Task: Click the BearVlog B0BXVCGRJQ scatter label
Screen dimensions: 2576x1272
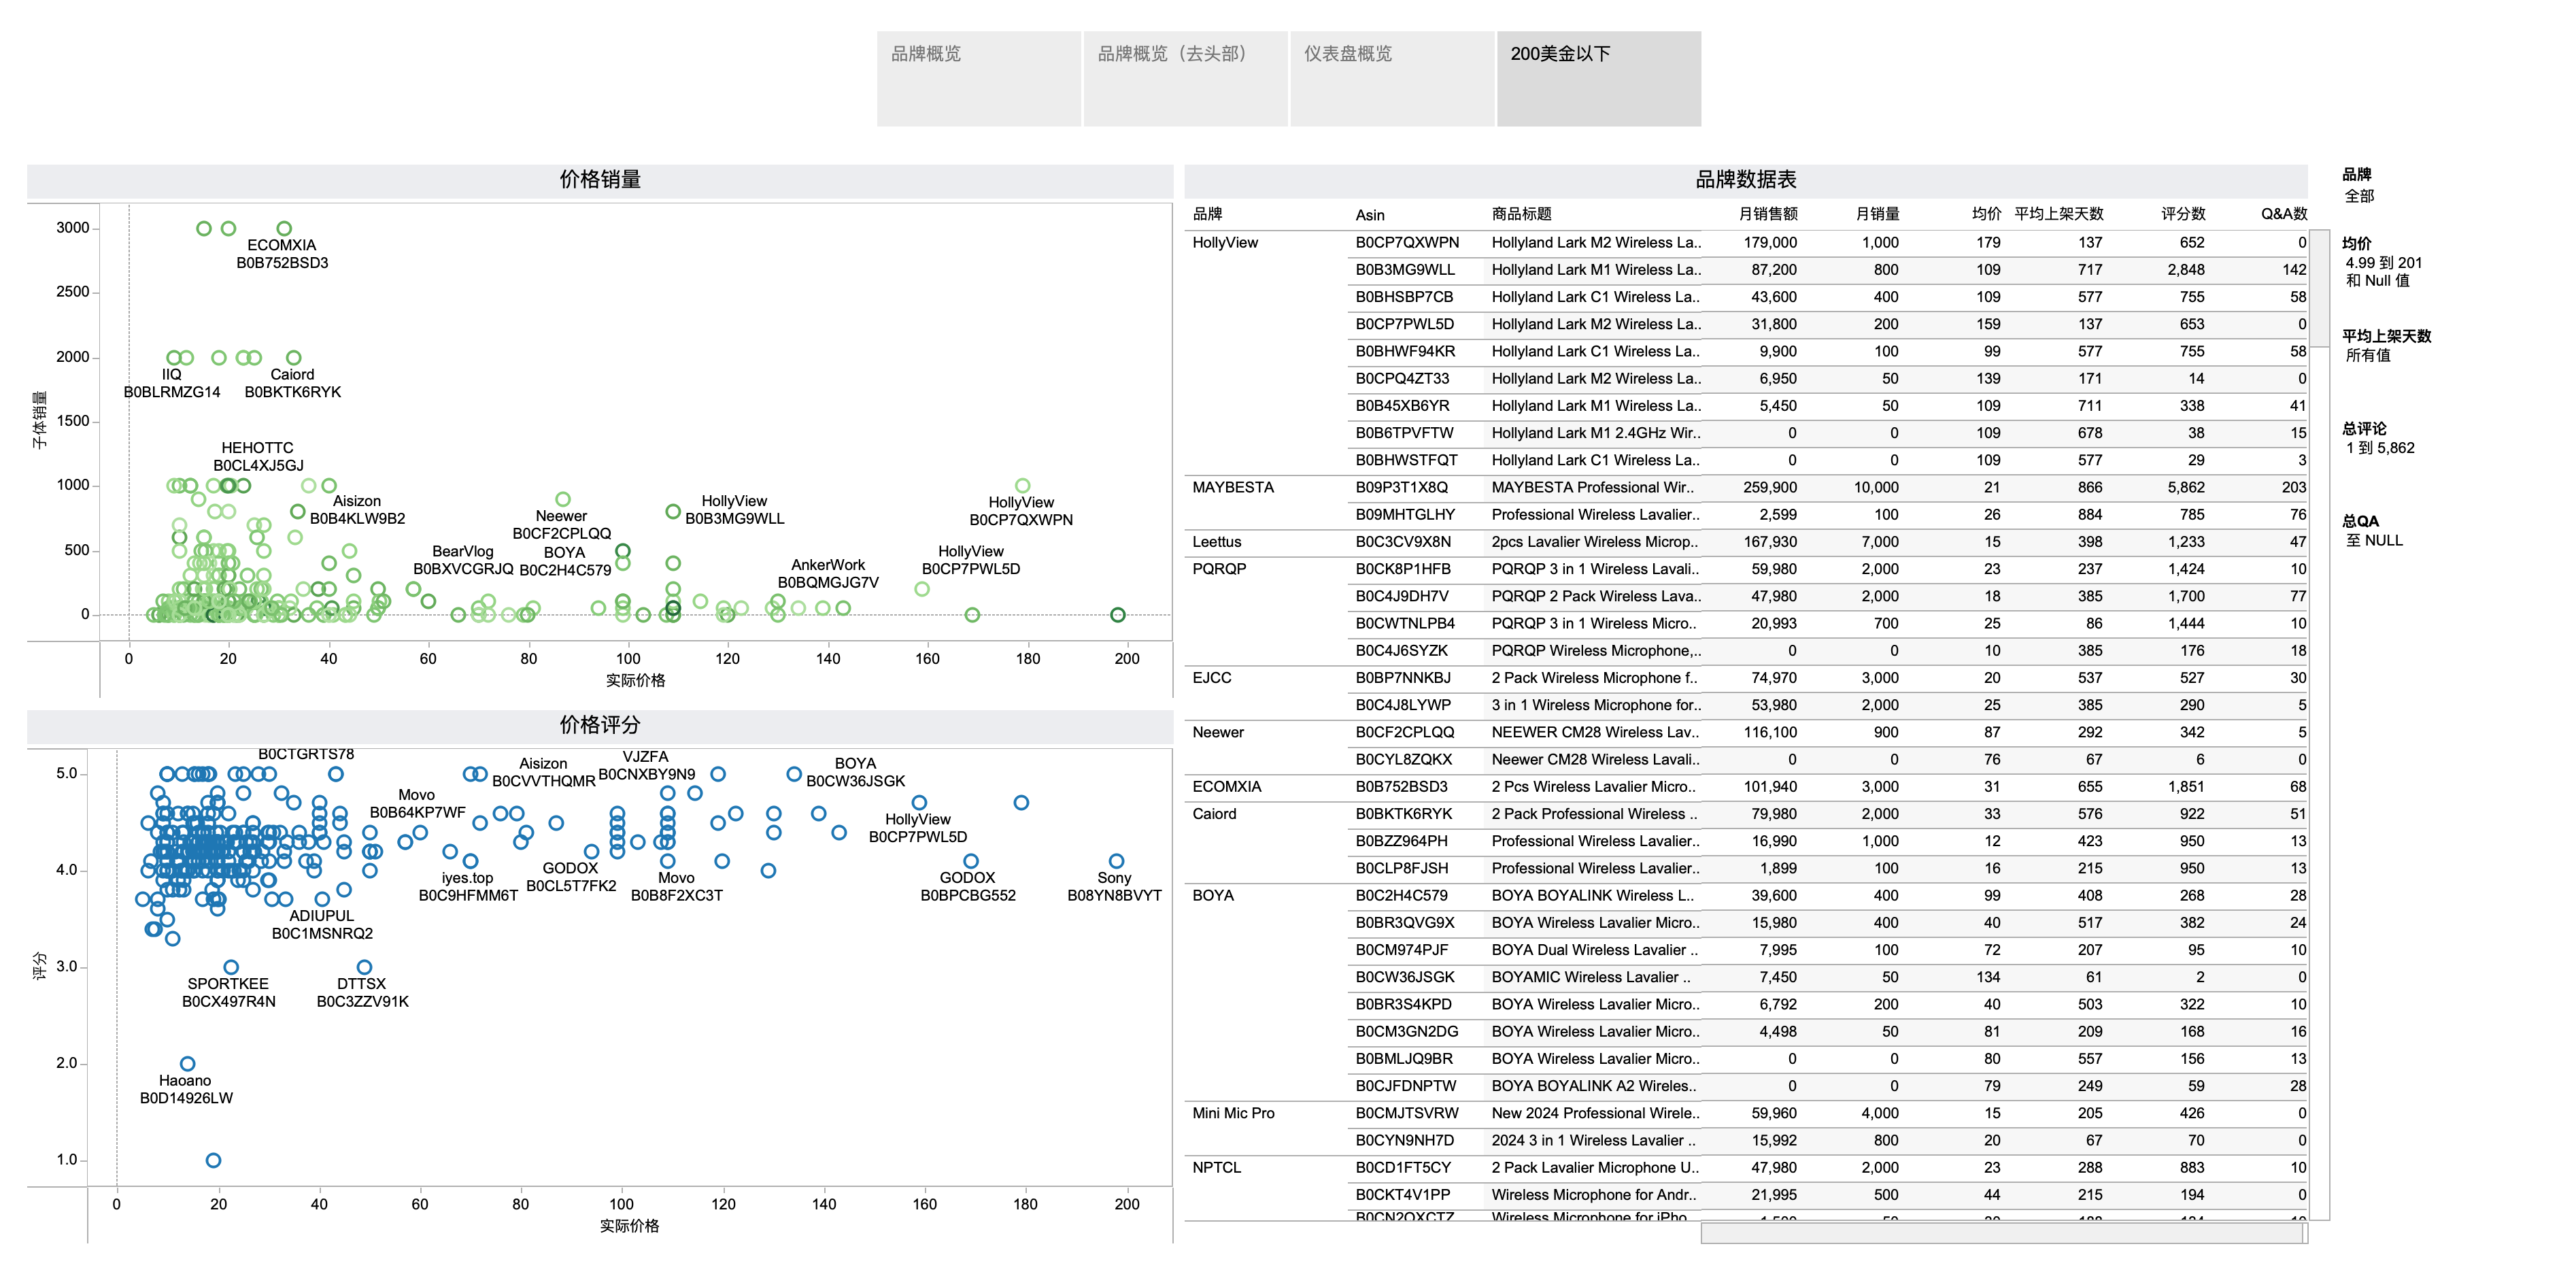Action: 463,560
